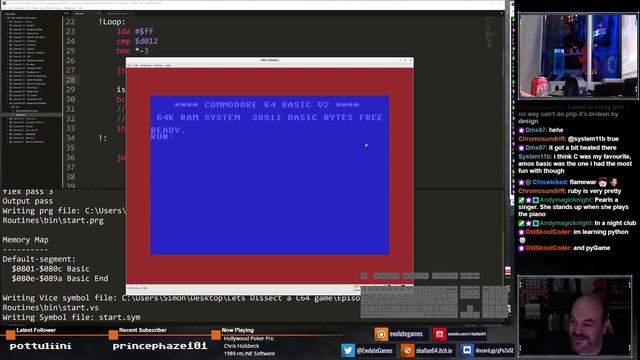Switch to the second editor tab
Viewport: 640px width, 360px height.
coord(118,13)
